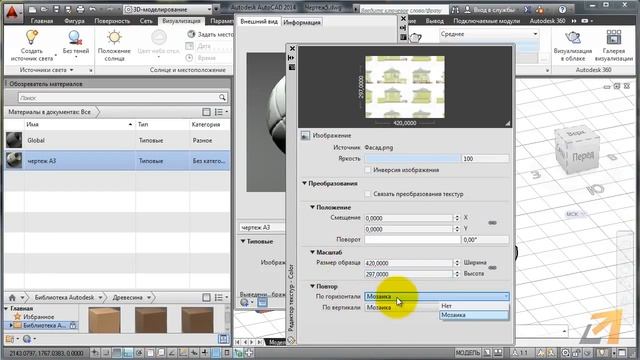Image resolution: width=640 pixels, height=360 pixels.
Task: Expand the Библиотека Autodesk breadcrumb dropdown
Action: [100, 298]
